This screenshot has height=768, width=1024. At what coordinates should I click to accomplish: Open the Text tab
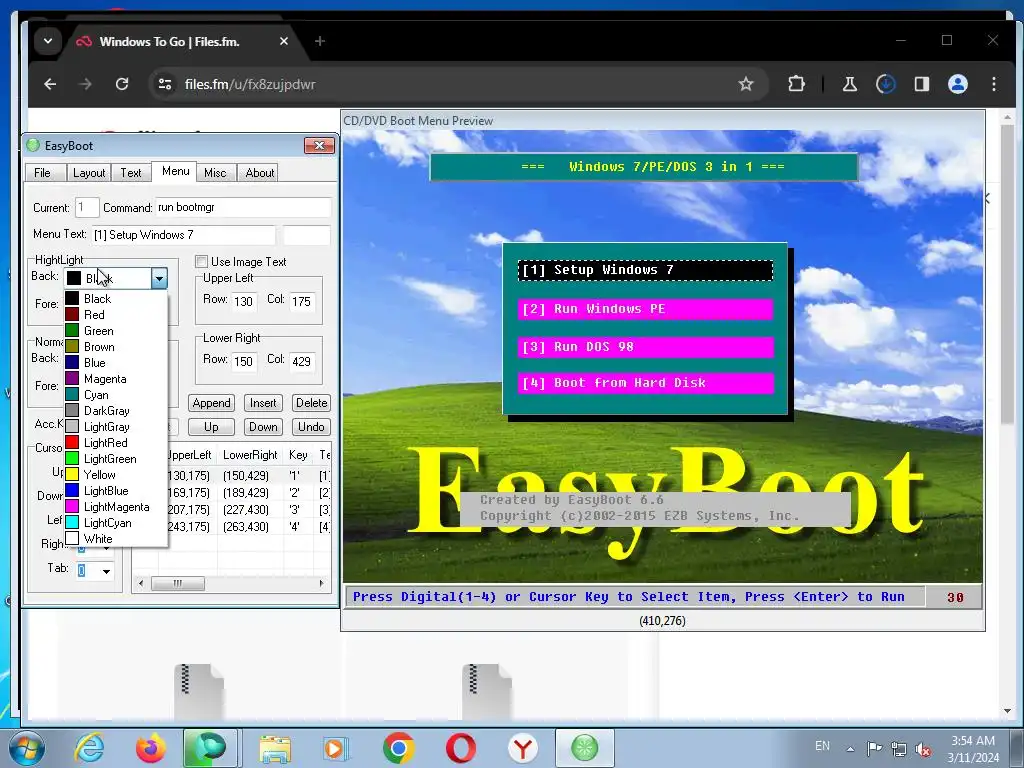pyautogui.click(x=131, y=173)
